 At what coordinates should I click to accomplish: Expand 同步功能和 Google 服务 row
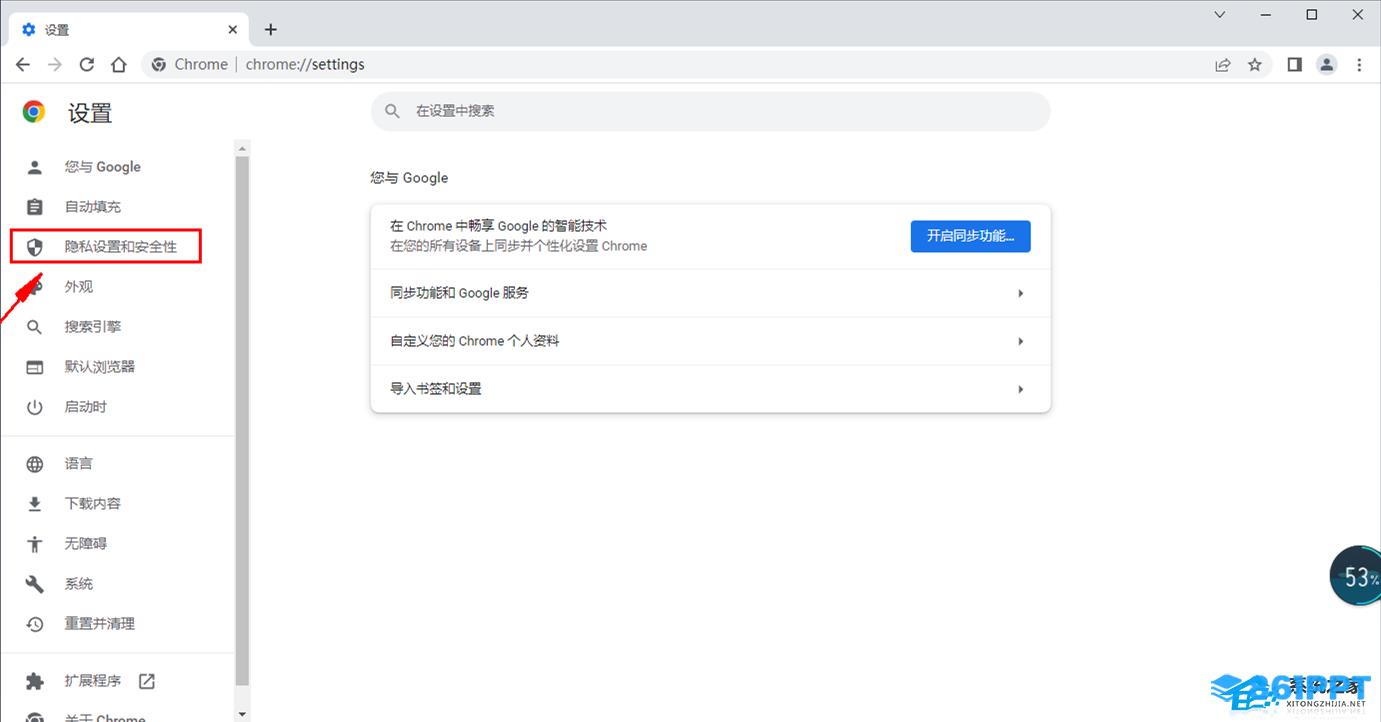click(x=710, y=293)
